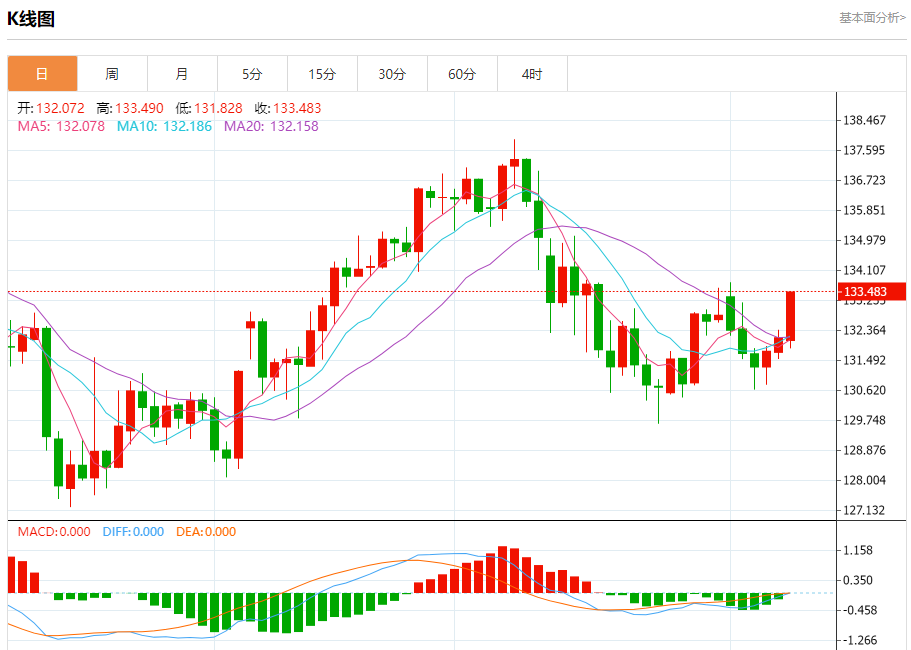The height and width of the screenshot is (650, 911).
Task: Click the 135.851 price axis label
Action: 865,210
